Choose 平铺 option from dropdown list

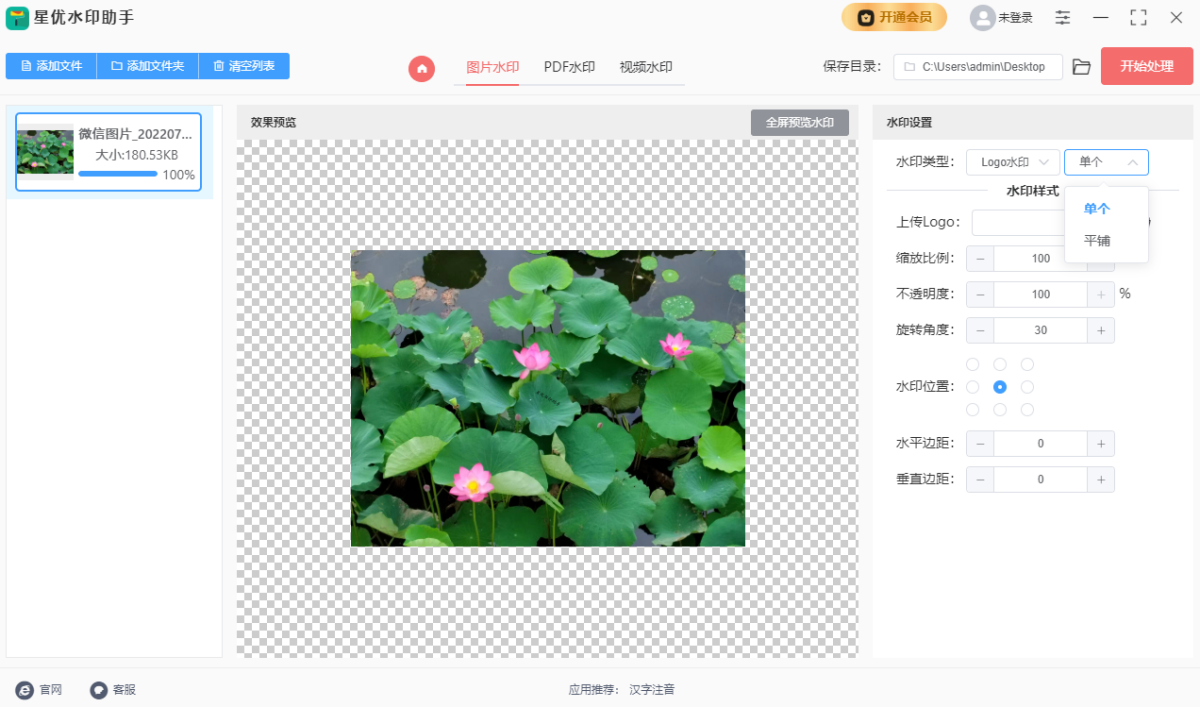point(1097,241)
